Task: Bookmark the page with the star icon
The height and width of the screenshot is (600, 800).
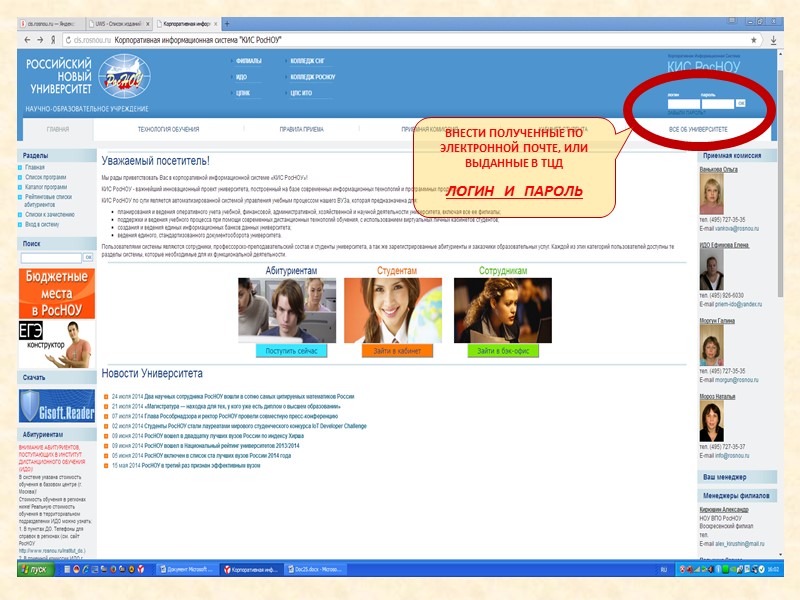Action: (754, 40)
